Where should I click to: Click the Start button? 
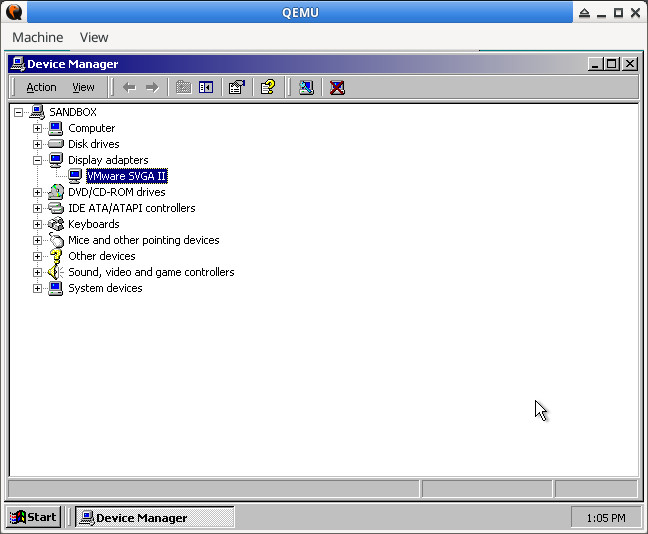click(x=34, y=517)
